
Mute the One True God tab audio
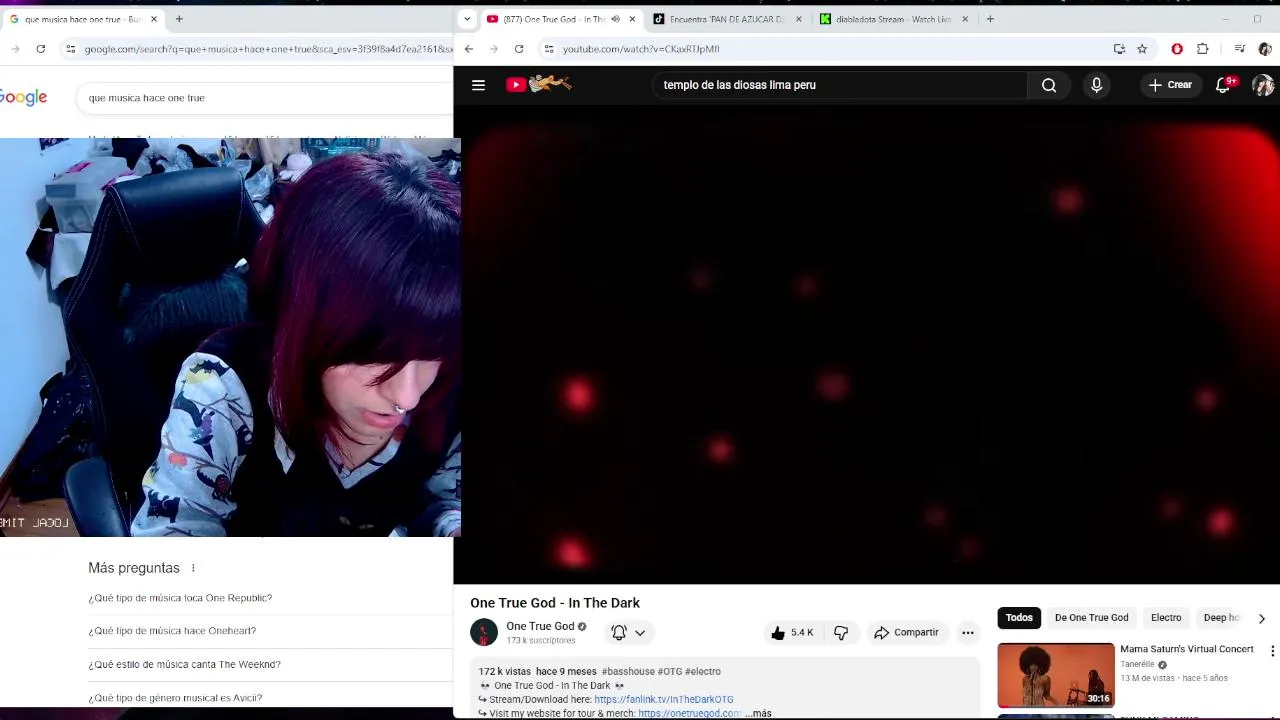tap(615, 19)
